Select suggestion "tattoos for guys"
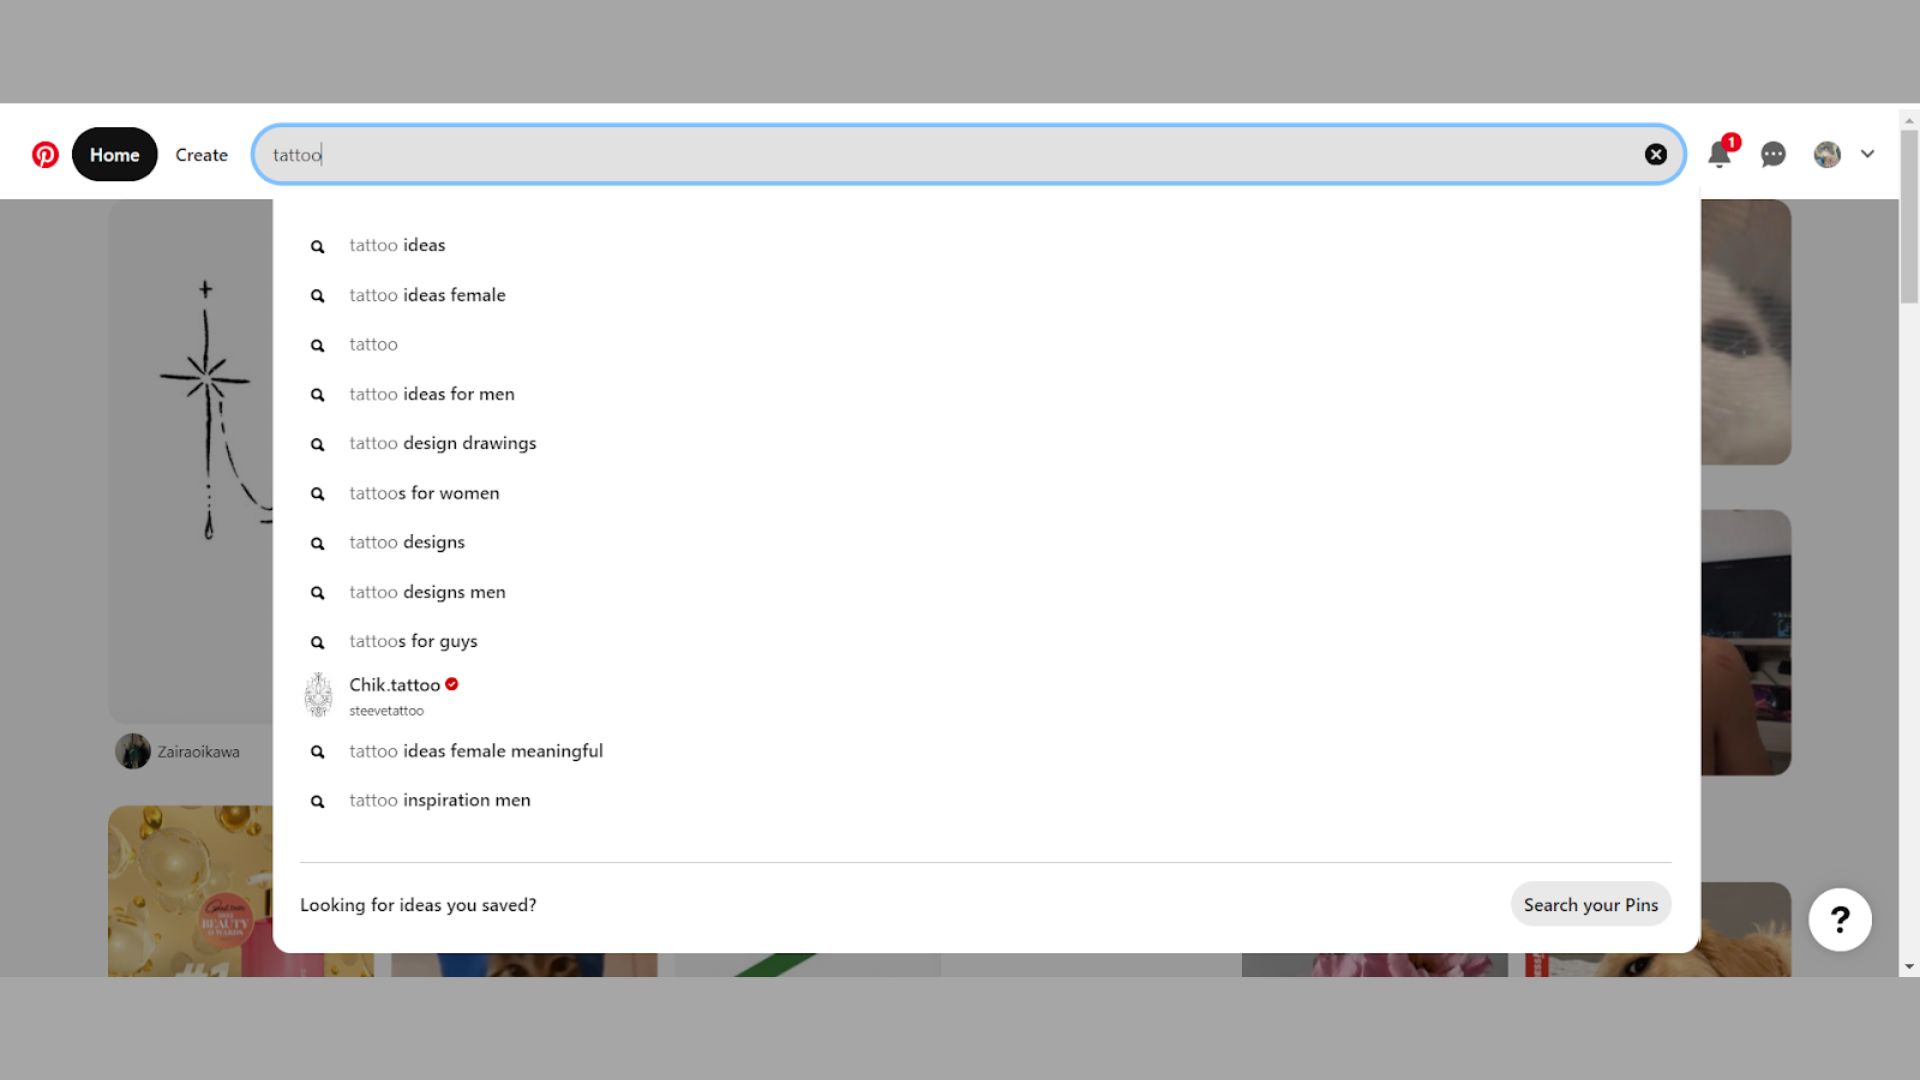The width and height of the screenshot is (1920, 1080). coord(413,641)
